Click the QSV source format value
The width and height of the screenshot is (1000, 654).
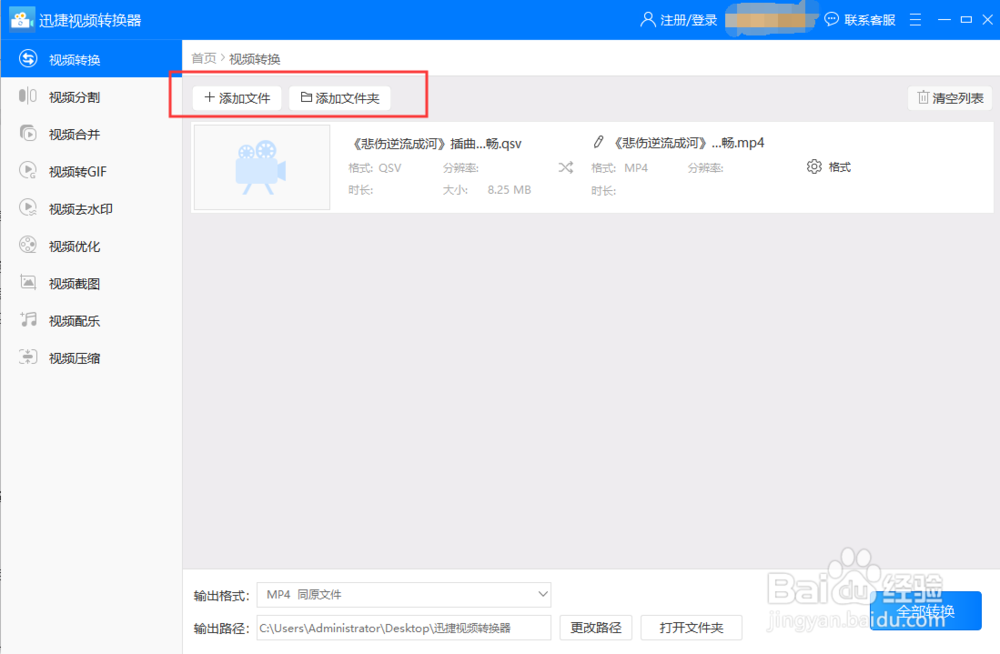pos(390,168)
